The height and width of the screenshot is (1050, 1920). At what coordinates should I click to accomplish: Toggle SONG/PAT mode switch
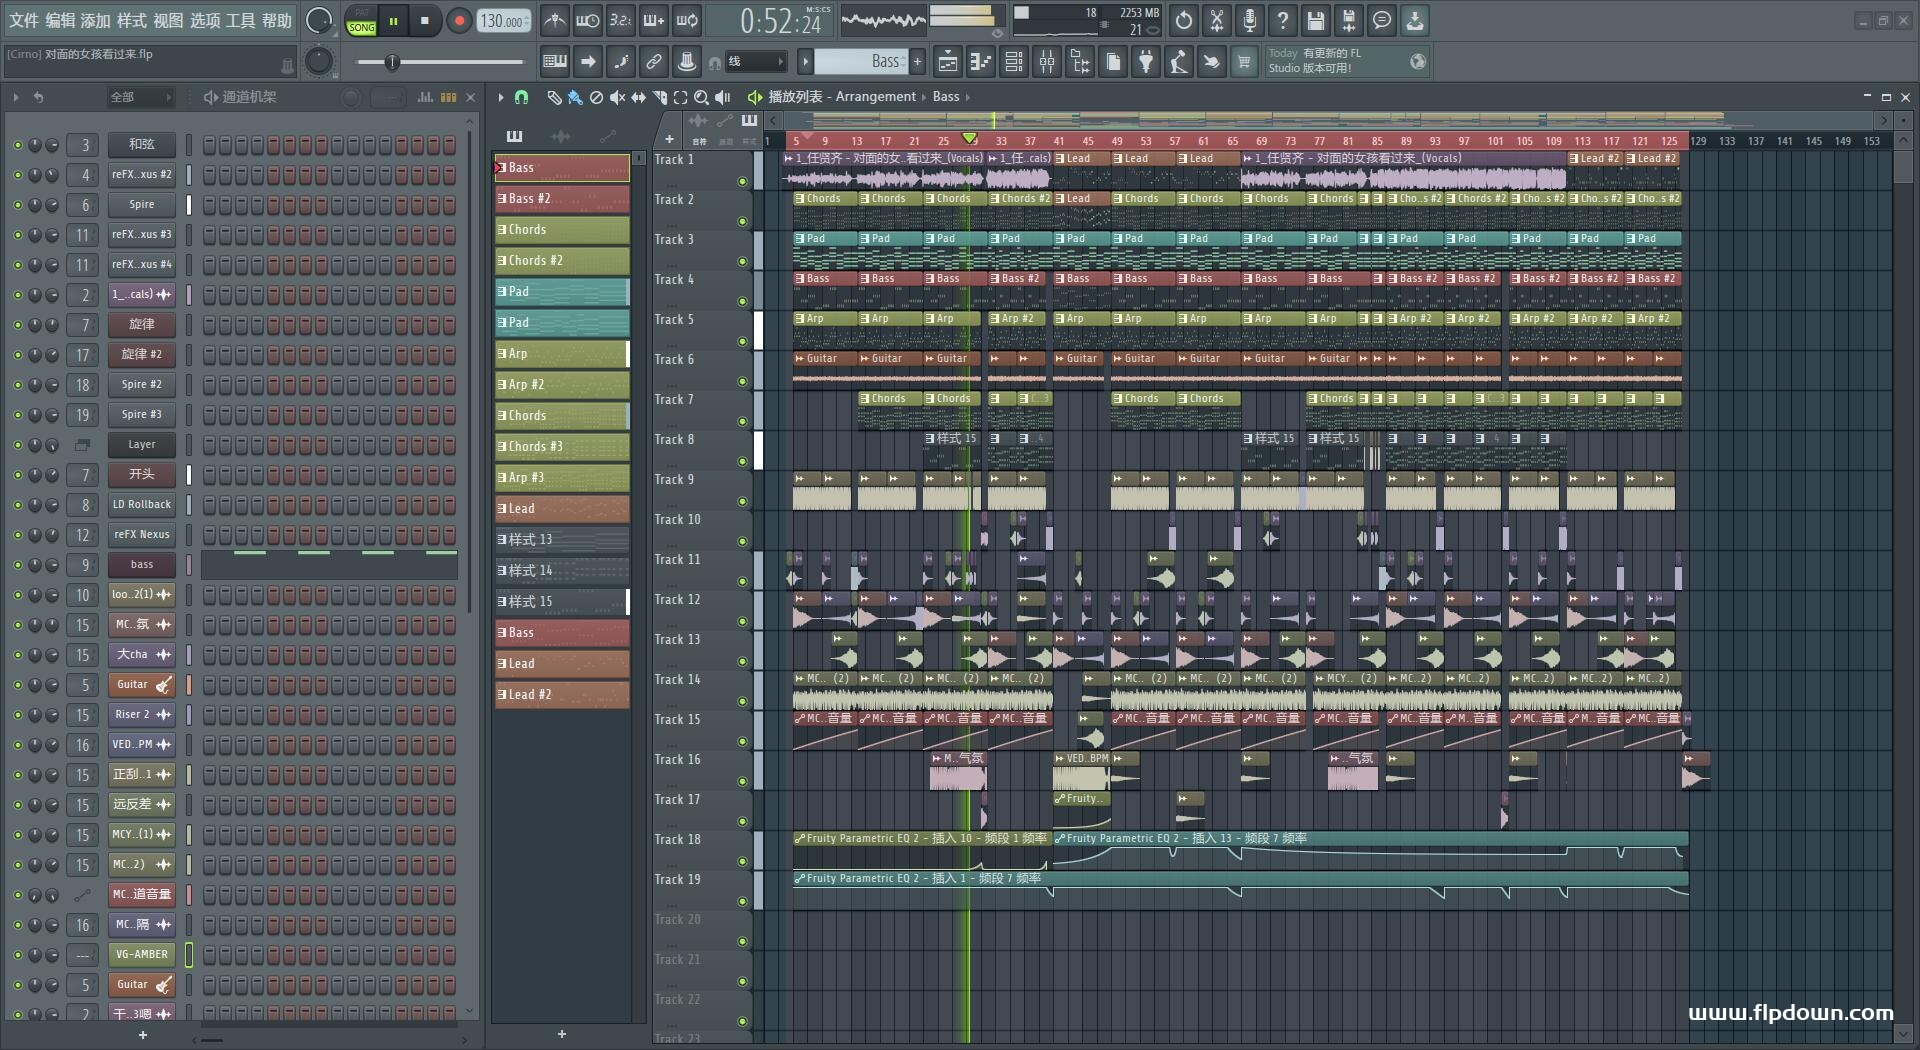[x=361, y=21]
